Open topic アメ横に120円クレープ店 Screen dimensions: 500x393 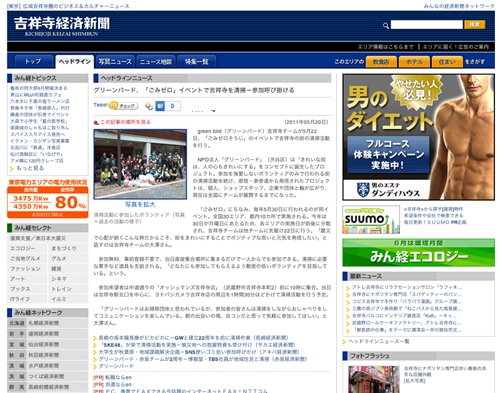[37, 161]
